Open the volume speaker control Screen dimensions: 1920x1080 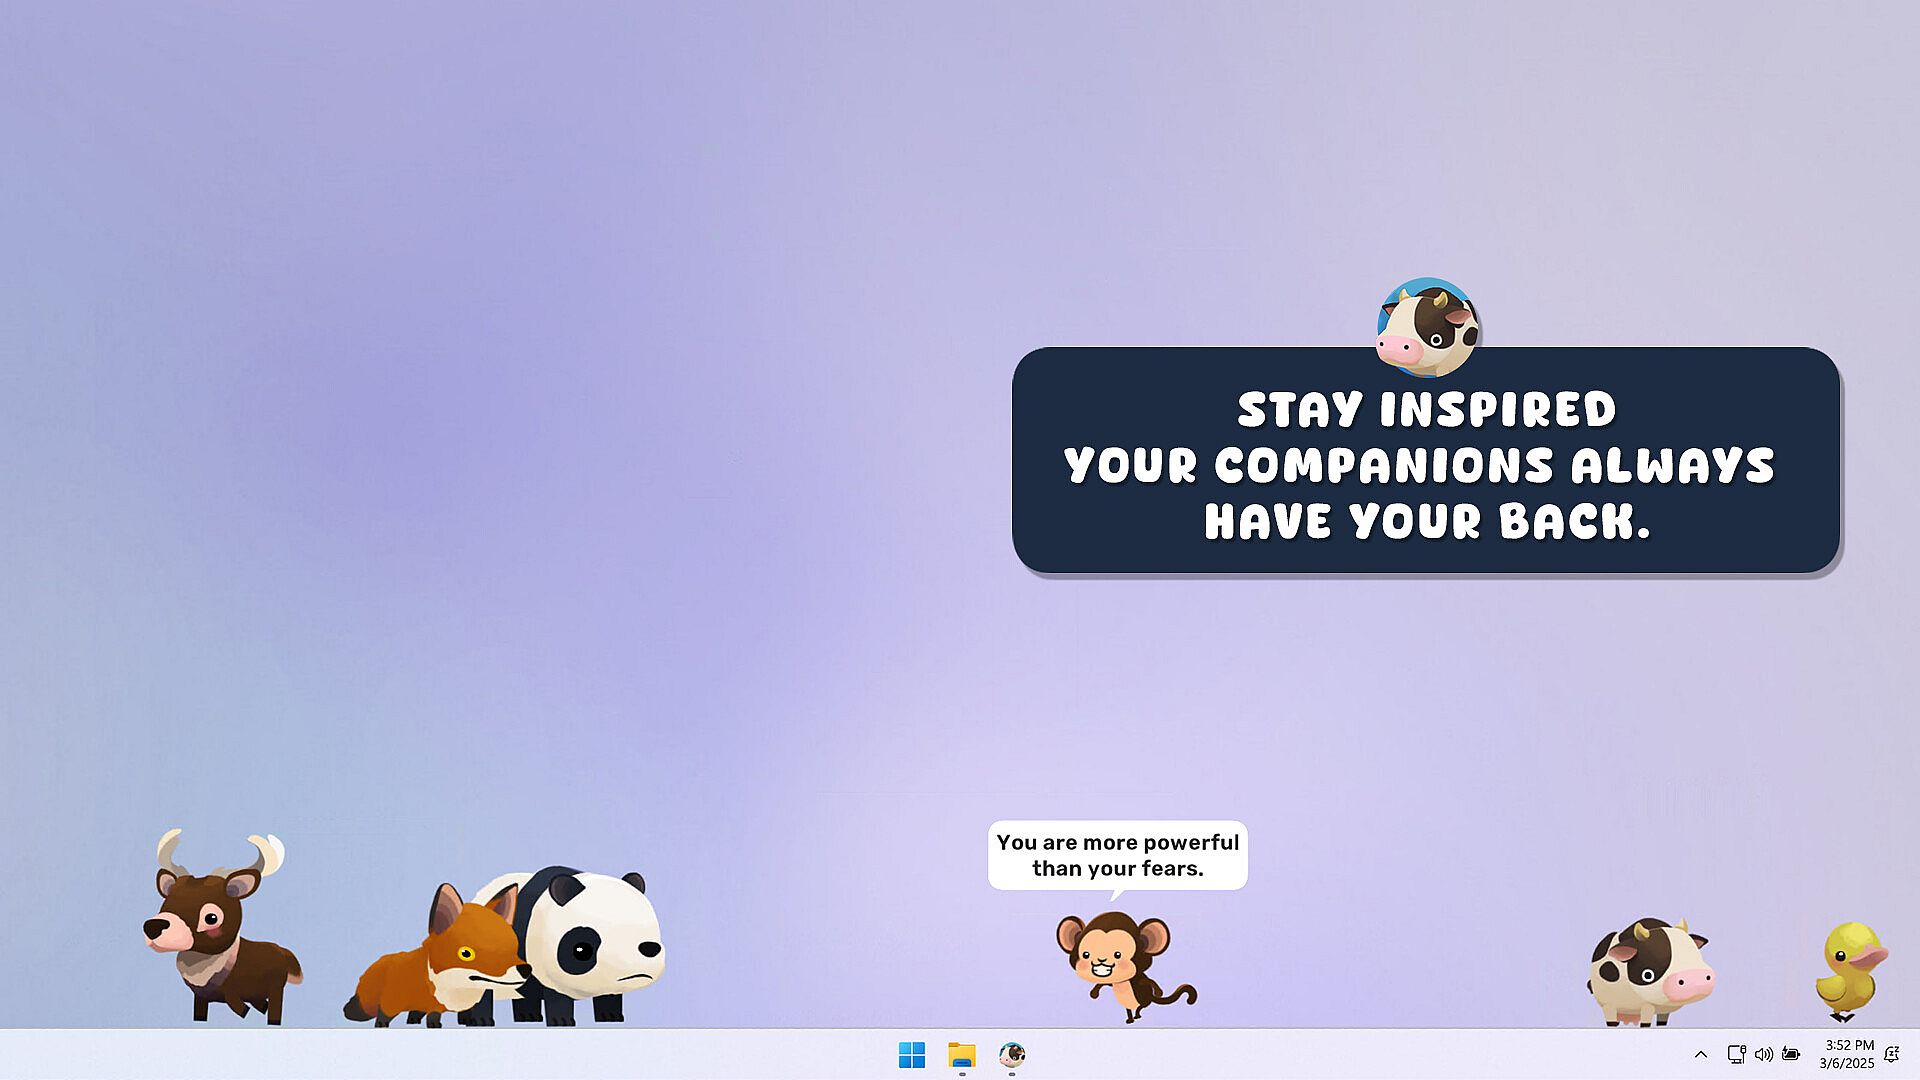tap(1763, 1054)
